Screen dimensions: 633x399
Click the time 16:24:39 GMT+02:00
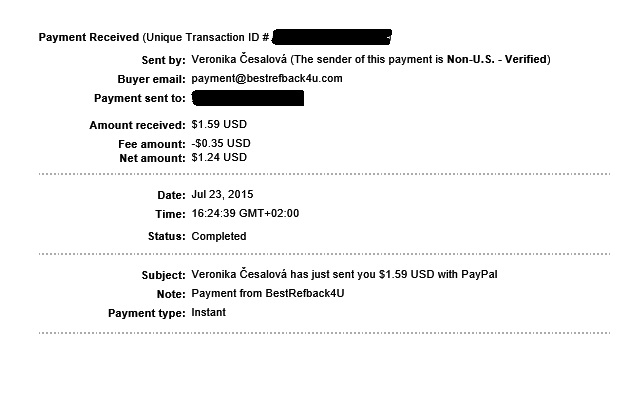(x=245, y=213)
